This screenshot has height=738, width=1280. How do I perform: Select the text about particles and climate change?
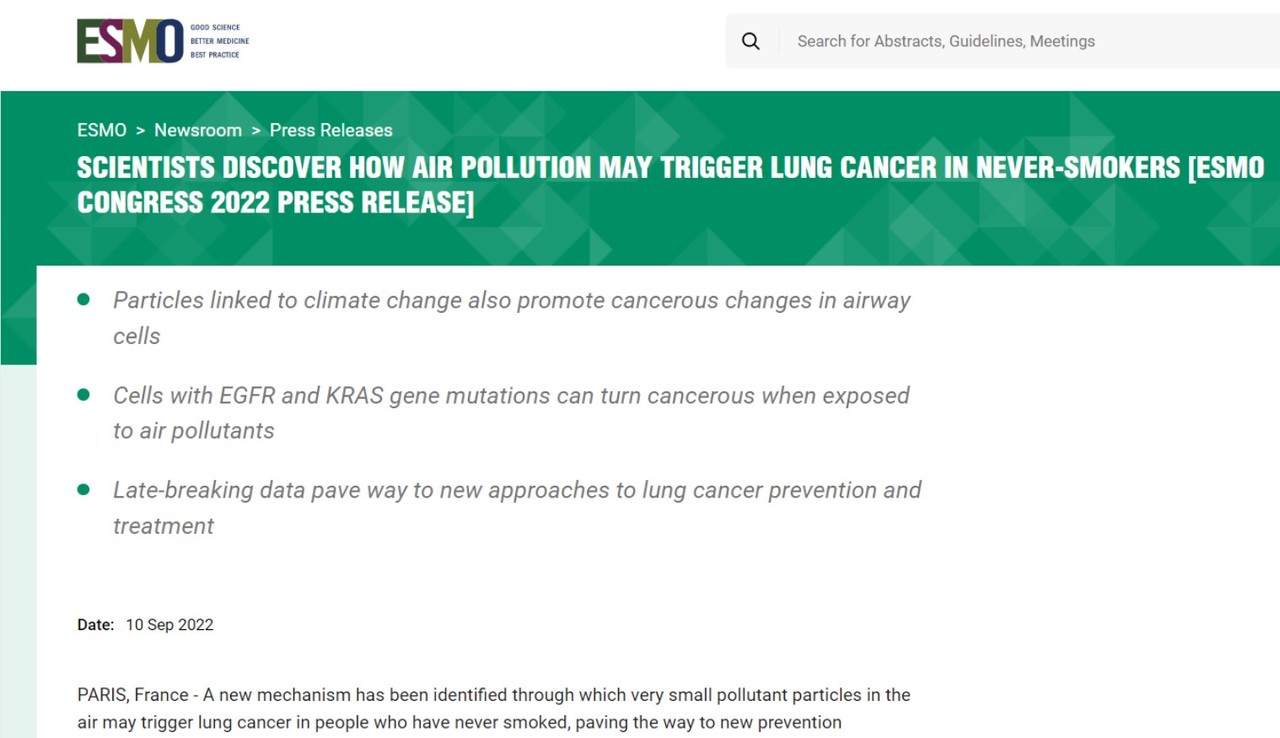(x=511, y=301)
